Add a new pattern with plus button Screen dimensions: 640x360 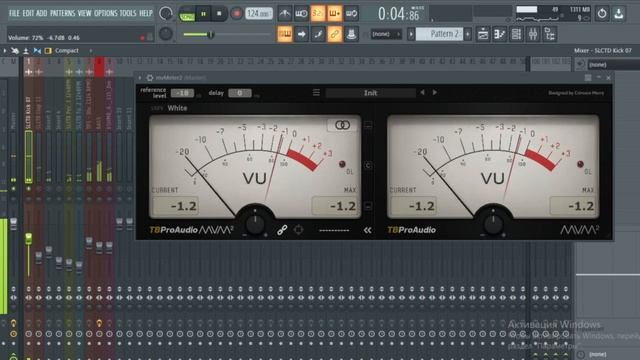pyautogui.click(x=468, y=34)
